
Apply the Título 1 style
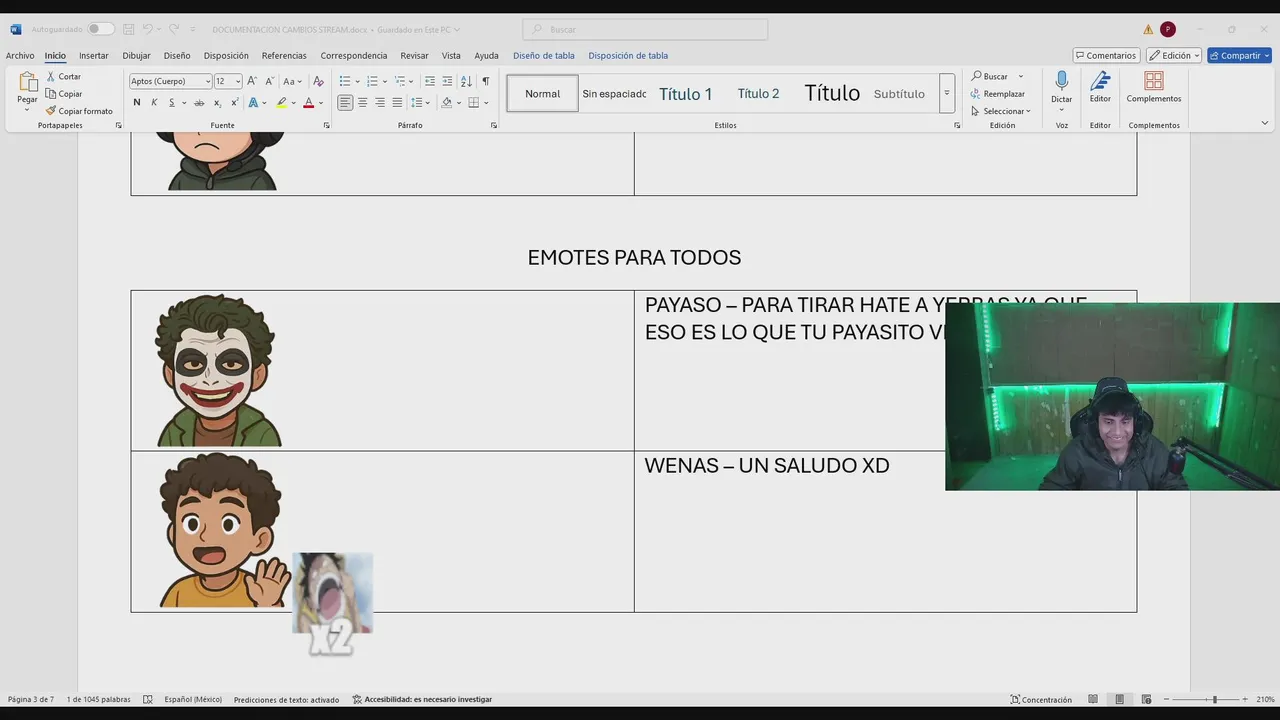(686, 94)
